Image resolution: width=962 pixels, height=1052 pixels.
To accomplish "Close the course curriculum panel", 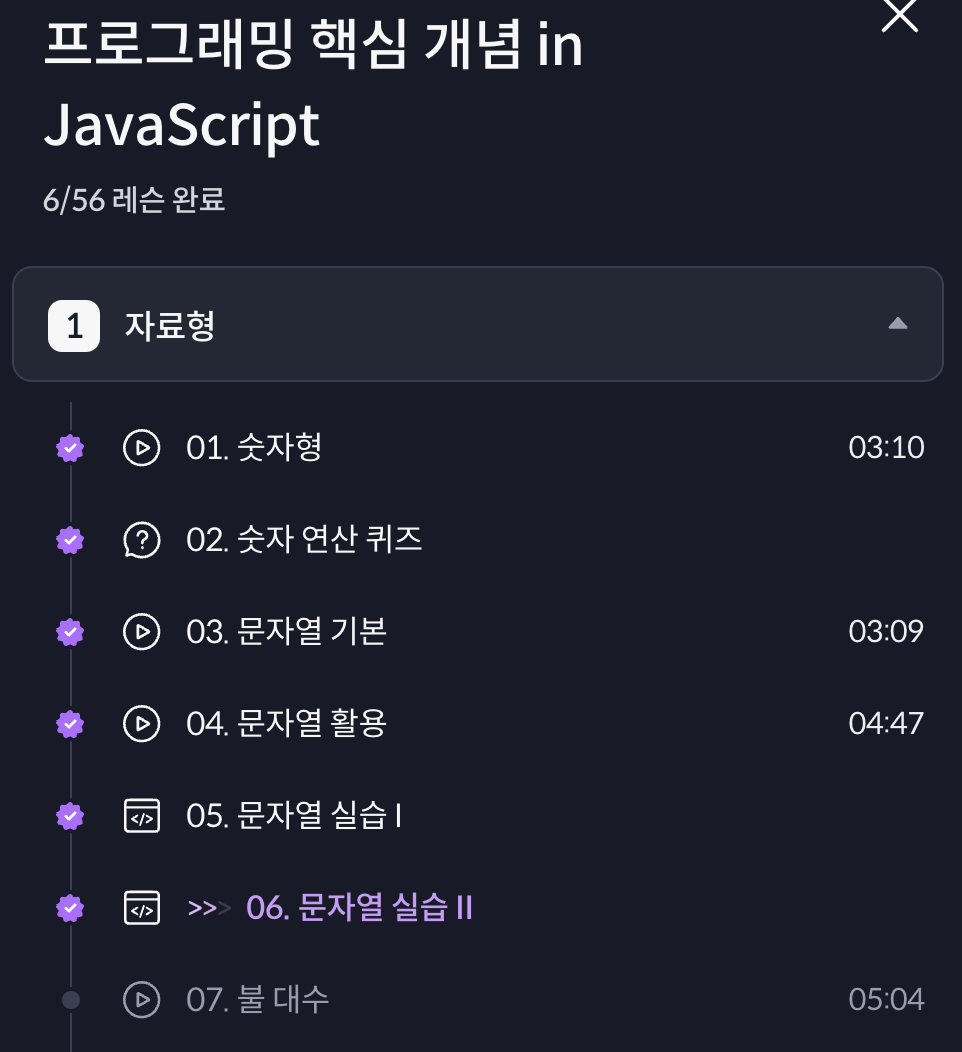I will [899, 15].
